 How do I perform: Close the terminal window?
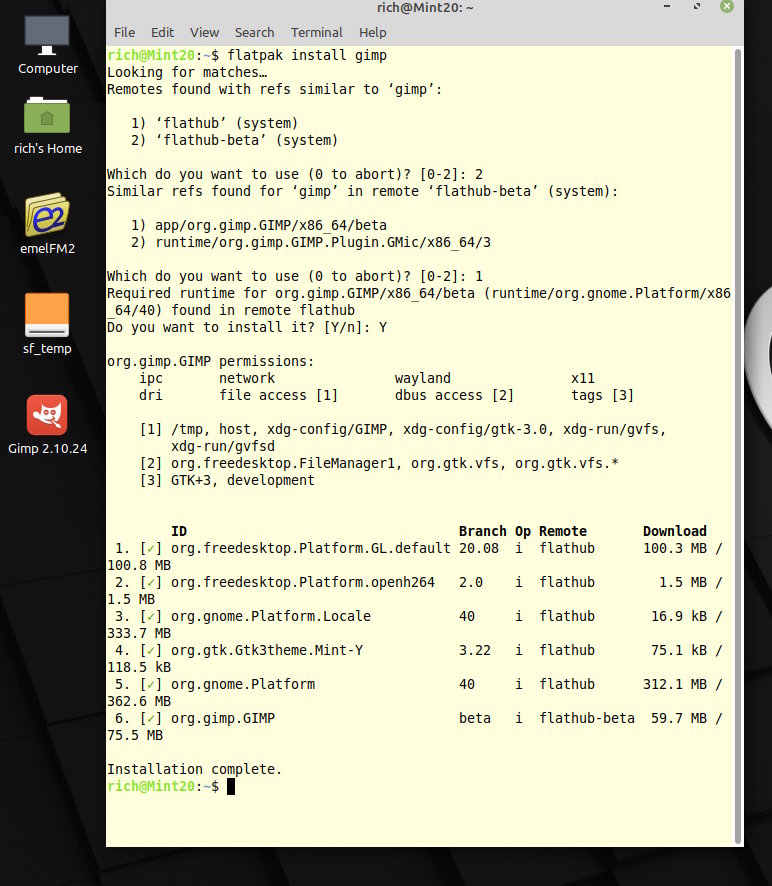point(727,7)
